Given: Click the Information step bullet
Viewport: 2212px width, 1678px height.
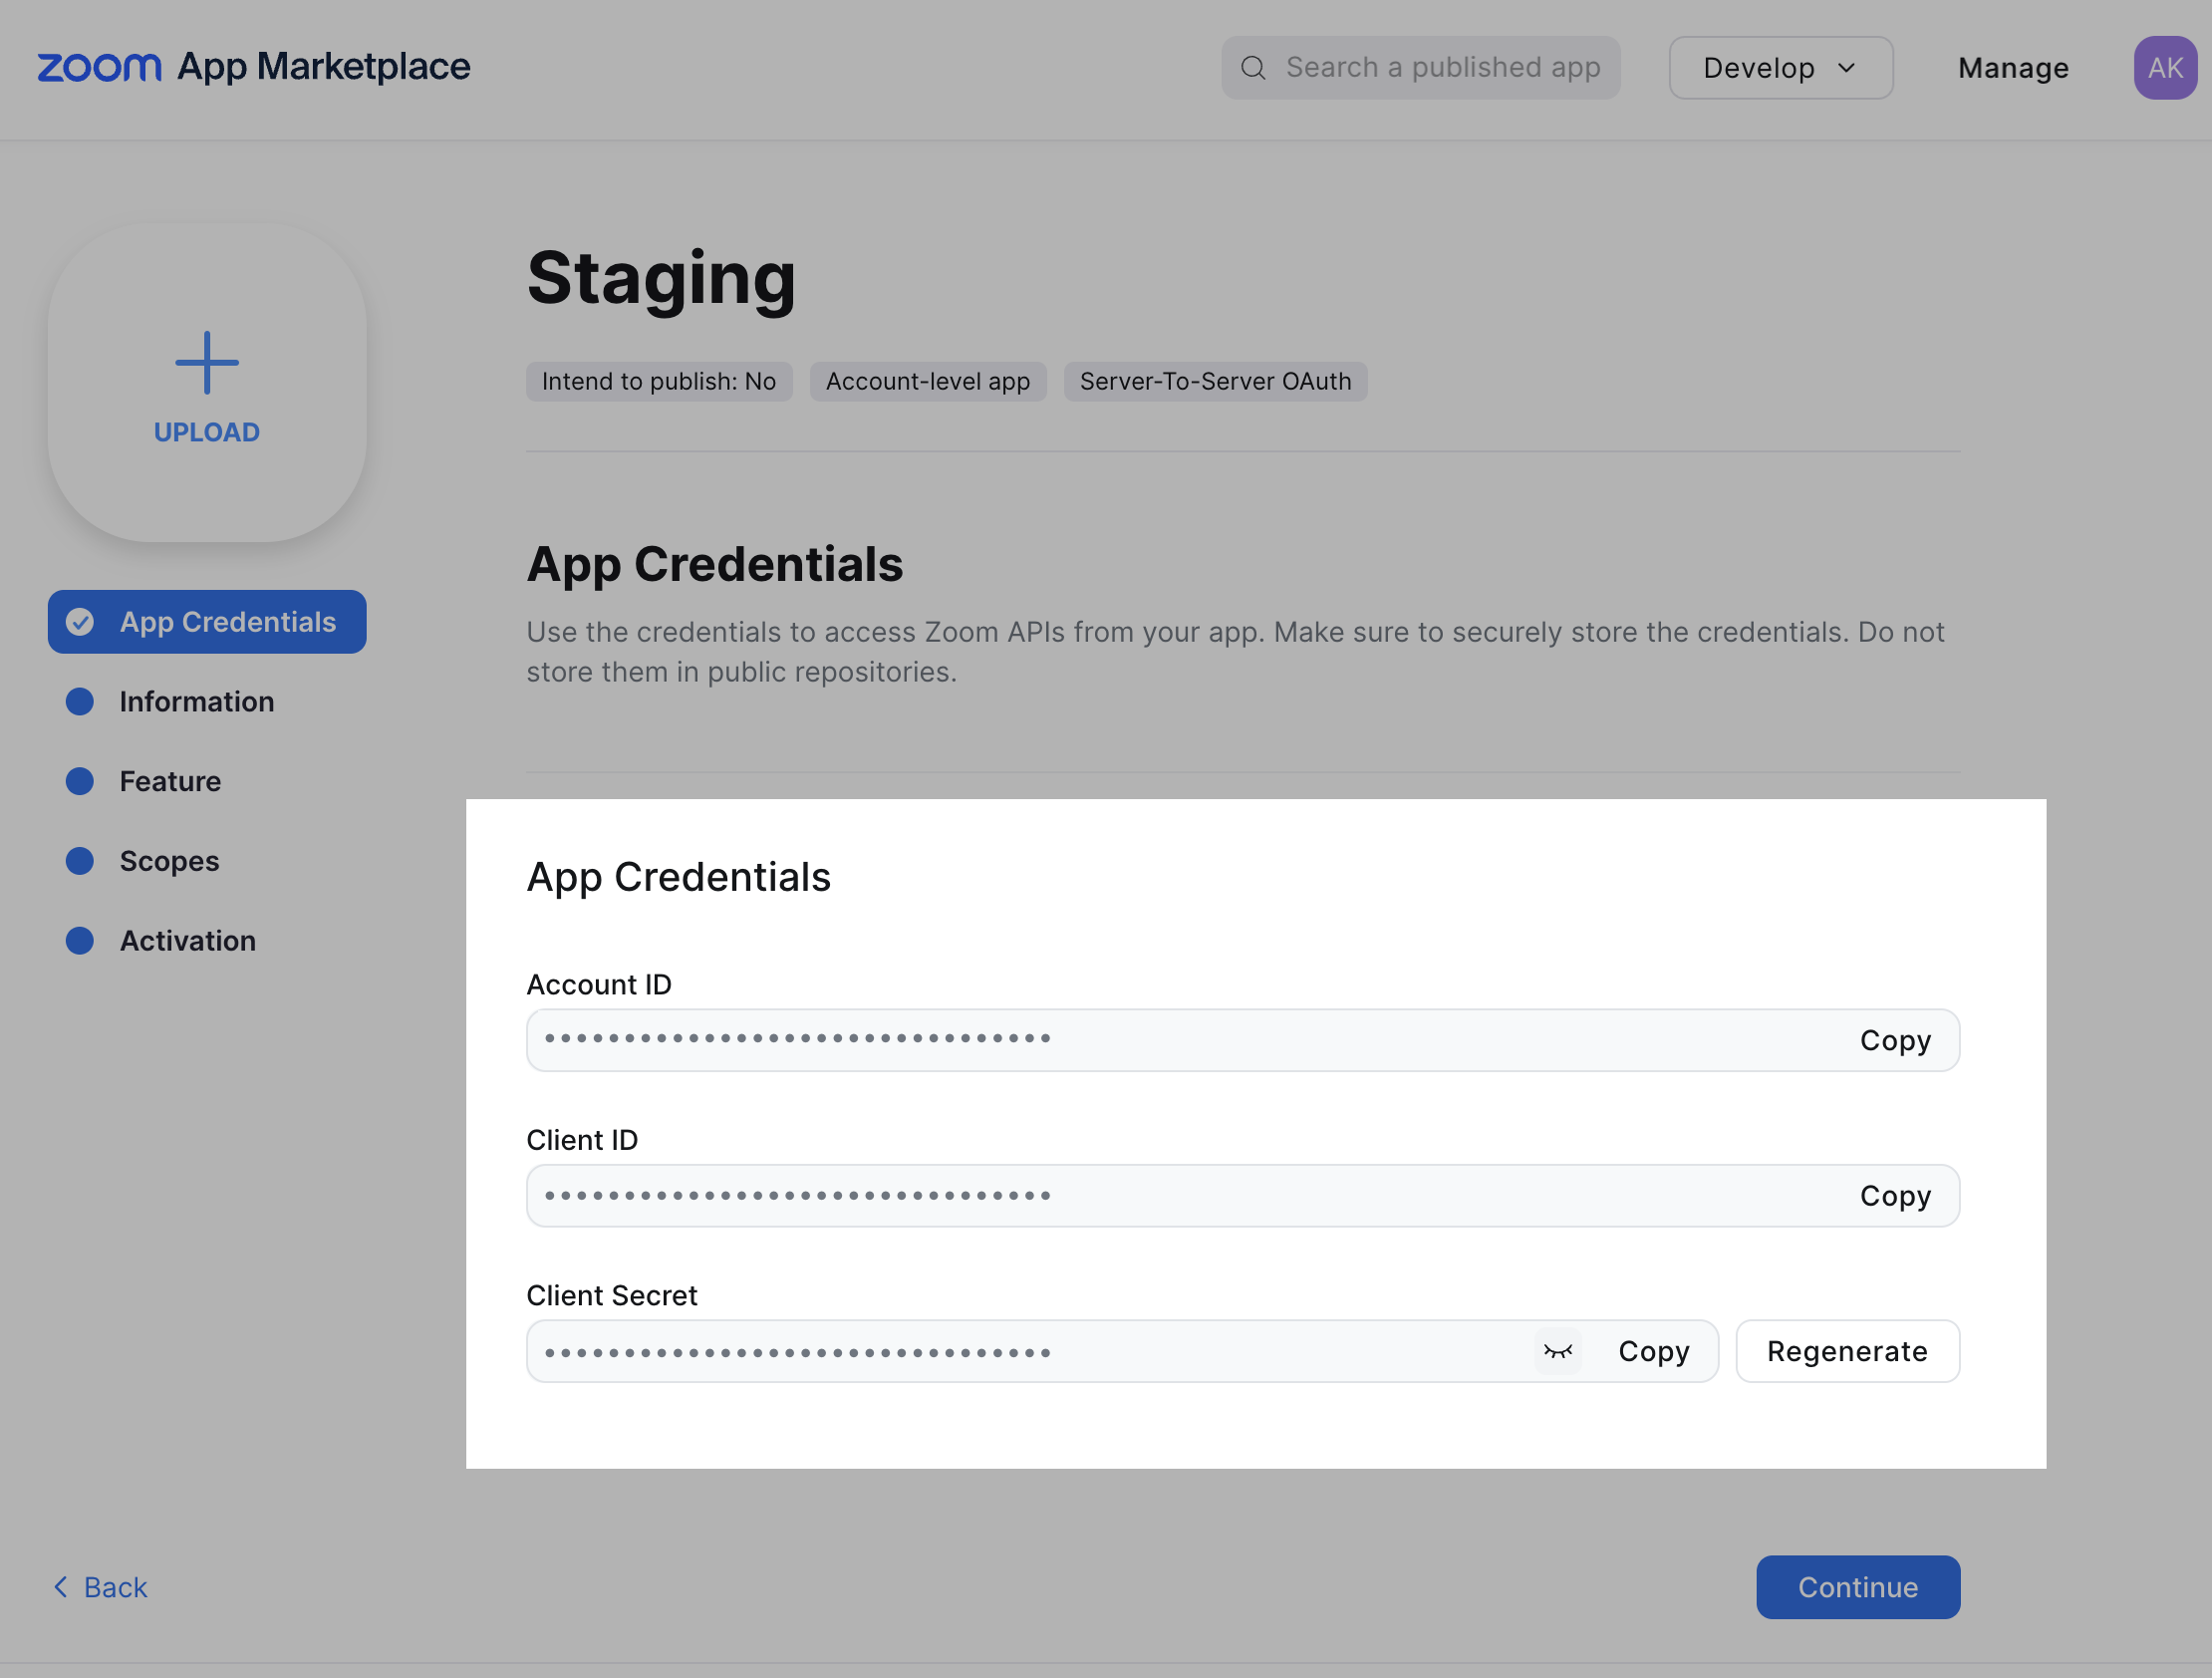Looking at the screenshot, I should tap(80, 702).
